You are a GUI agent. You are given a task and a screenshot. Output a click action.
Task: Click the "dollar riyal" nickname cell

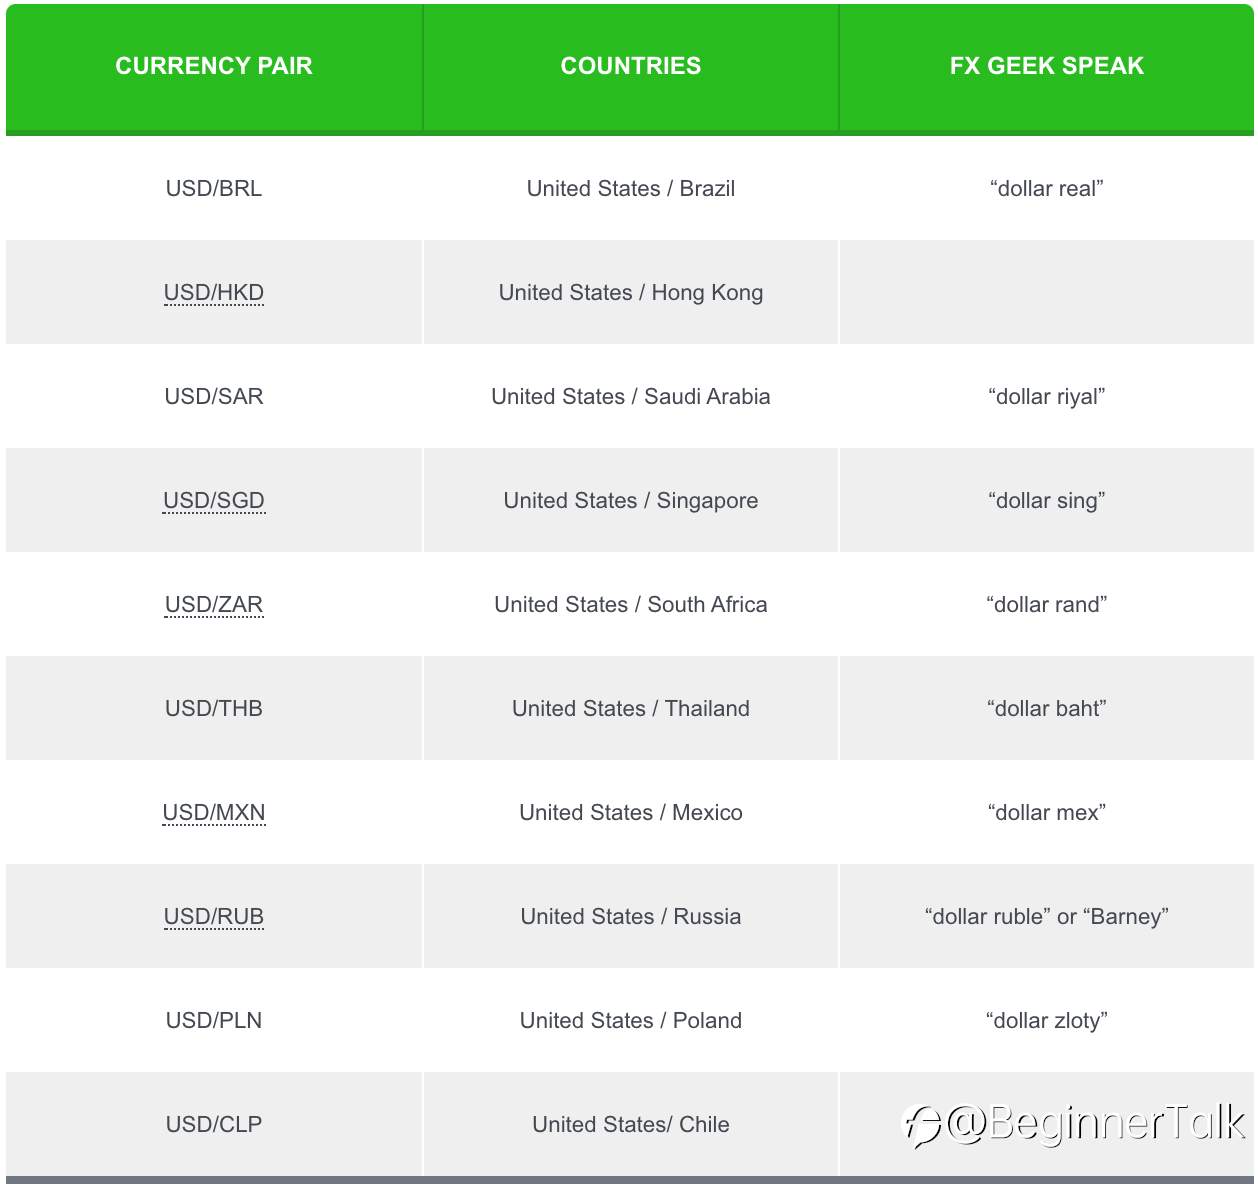click(1047, 396)
